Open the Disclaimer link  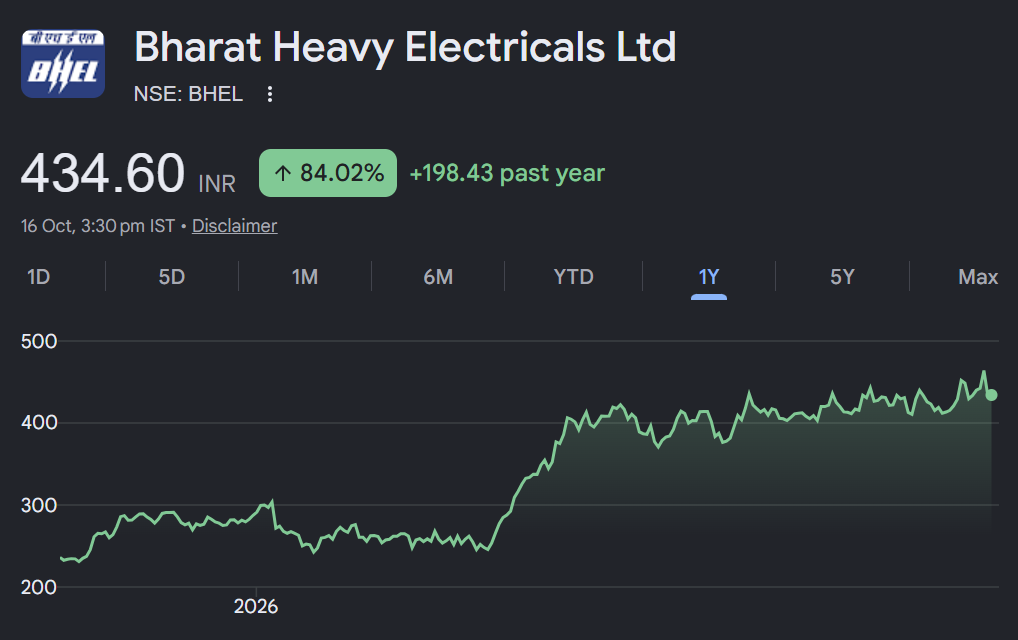click(234, 226)
